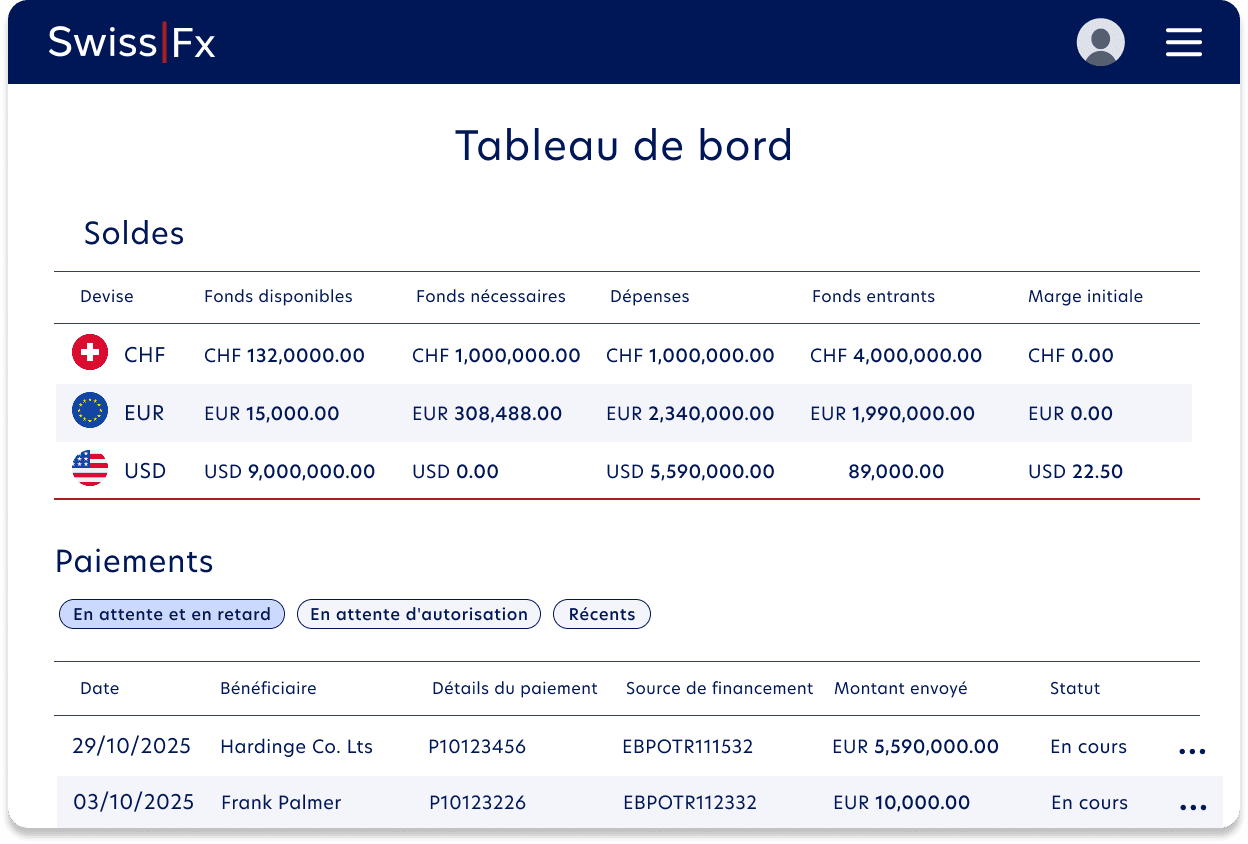Open the Soldes section heading
The width and height of the screenshot is (1248, 844).
(x=134, y=232)
